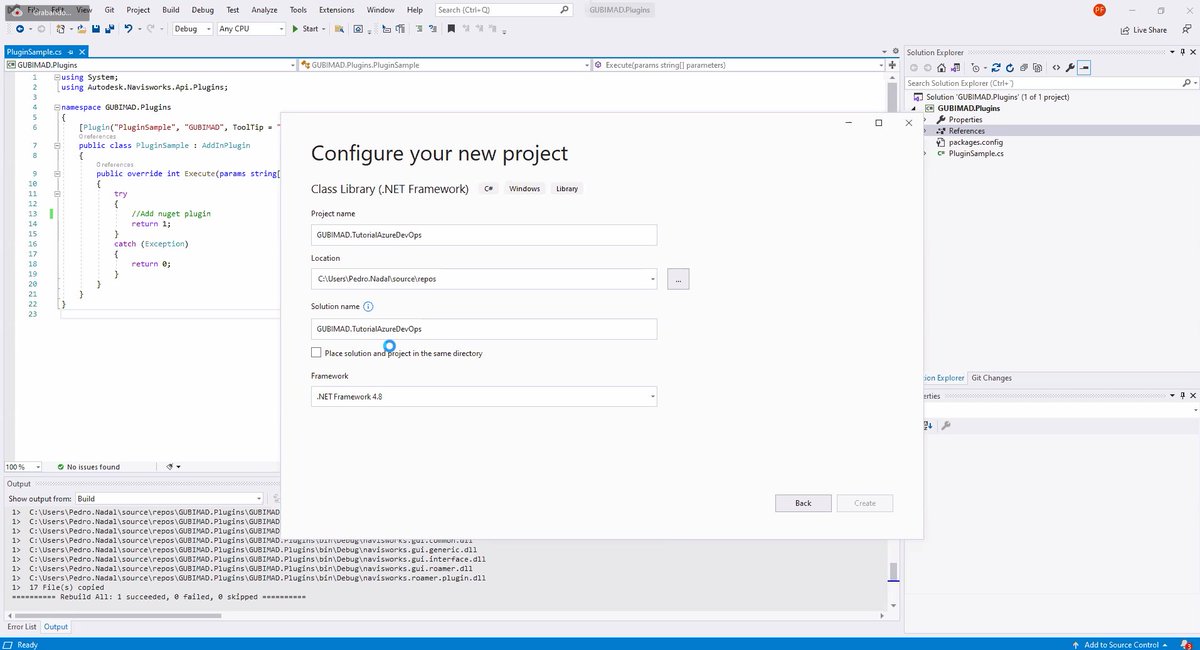
Task: Click the Navigate Backward toolbar icon
Action: (x=20, y=29)
